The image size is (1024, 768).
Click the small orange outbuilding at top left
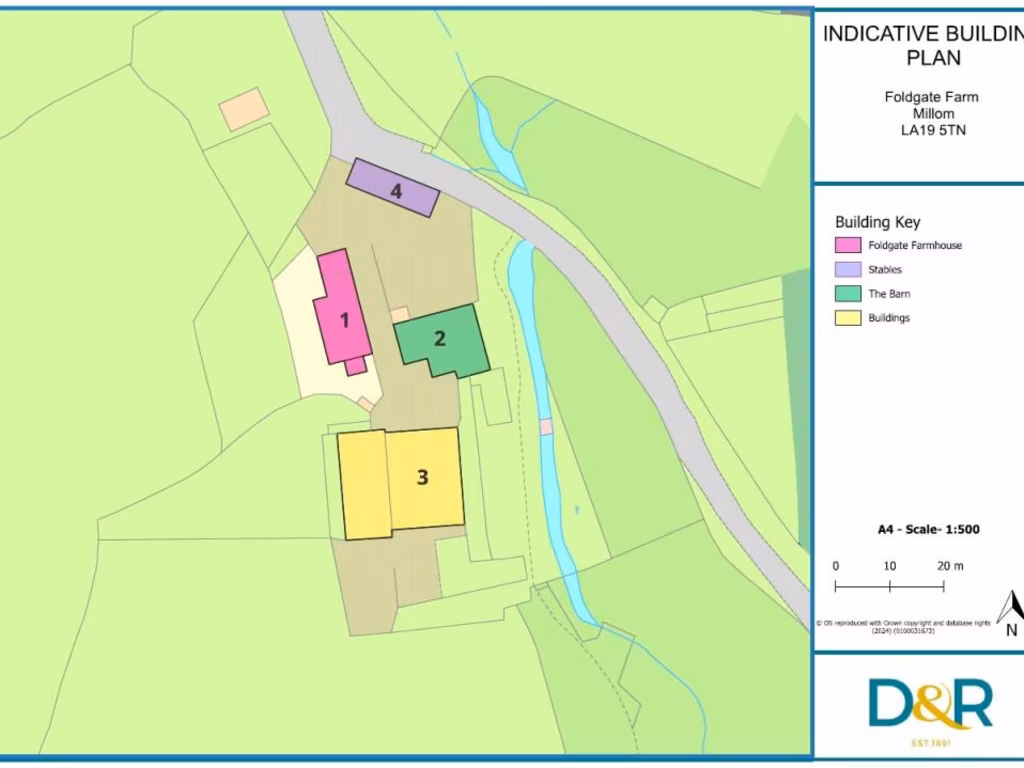pyautogui.click(x=244, y=109)
